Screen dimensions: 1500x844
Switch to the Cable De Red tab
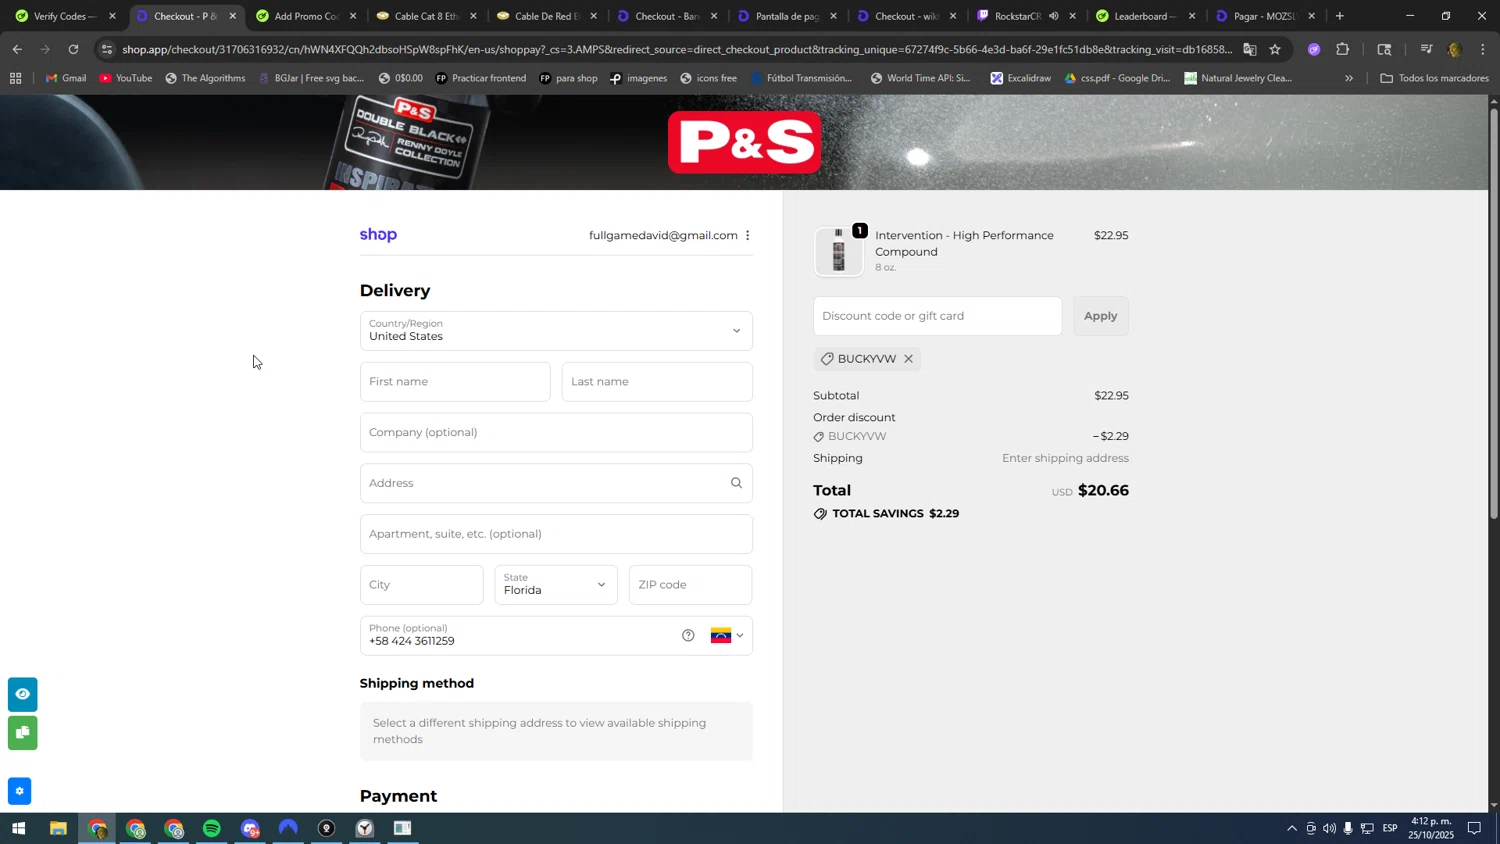pyautogui.click(x=545, y=16)
